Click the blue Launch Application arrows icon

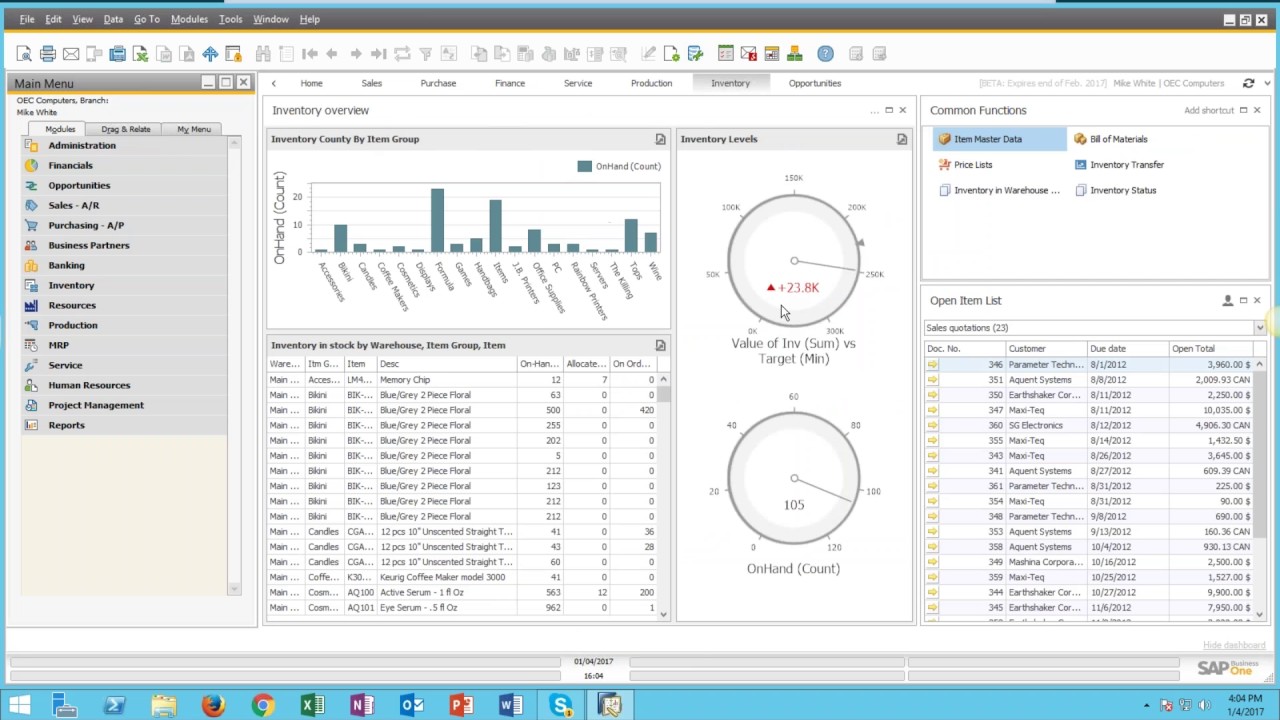210,54
